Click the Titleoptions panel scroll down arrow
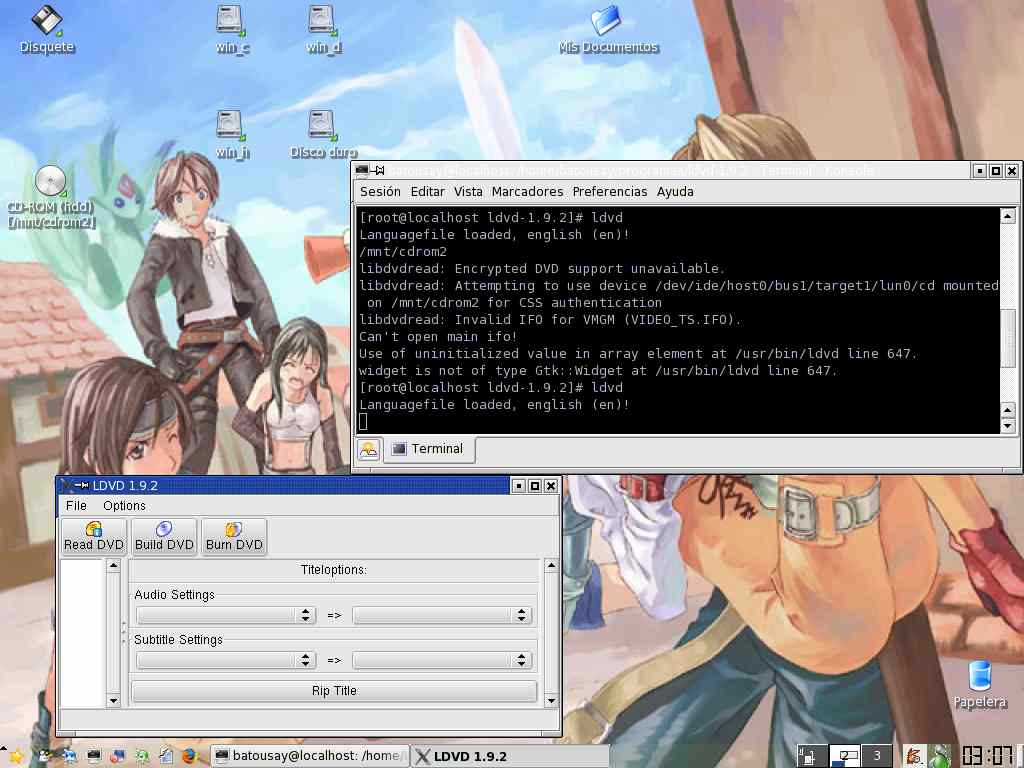This screenshot has height=768, width=1024. pyautogui.click(x=551, y=701)
